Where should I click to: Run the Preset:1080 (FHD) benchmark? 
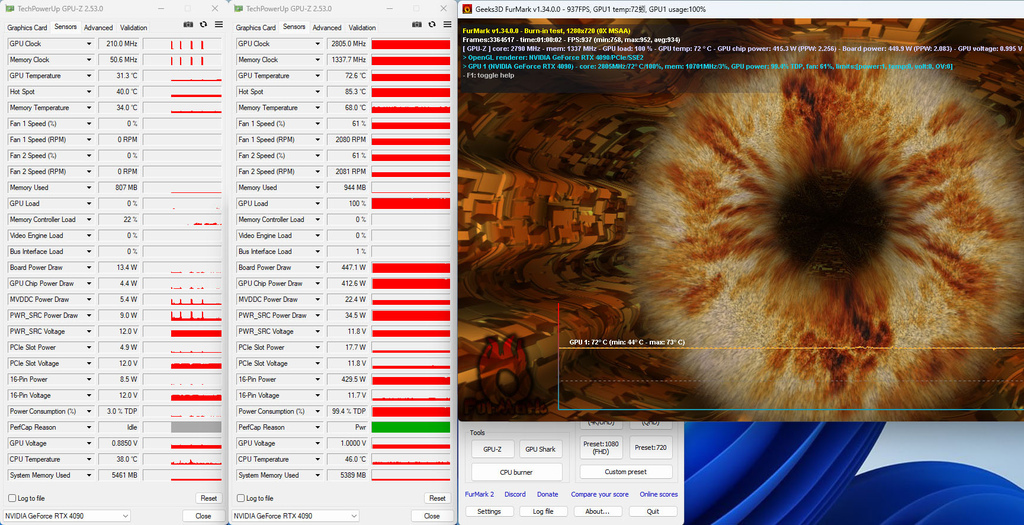point(601,448)
